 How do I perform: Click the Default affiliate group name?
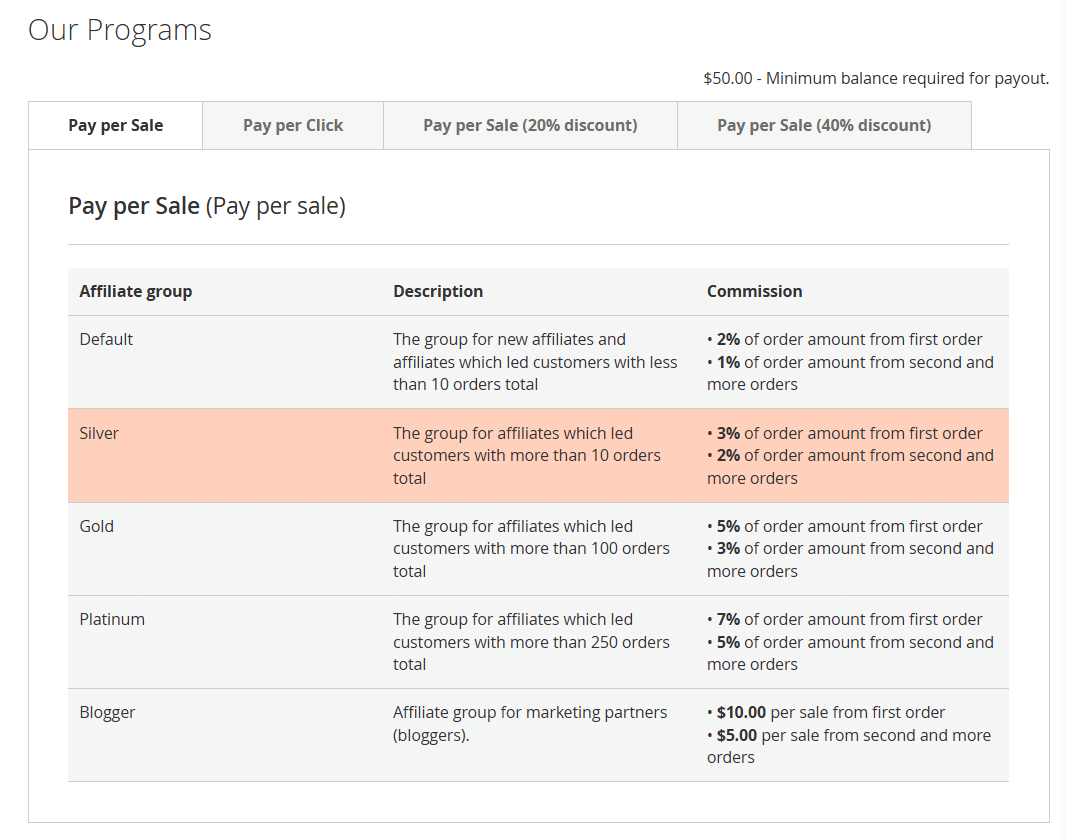pos(106,339)
